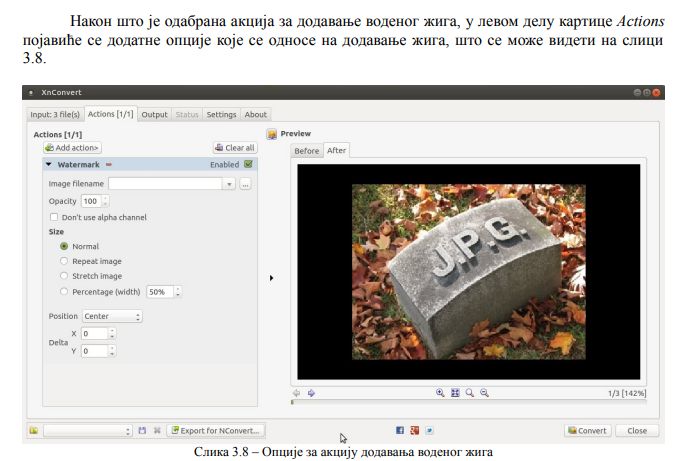This screenshot has height=461, width=674.
Task: Show the Before preview tab
Action: tap(306, 151)
